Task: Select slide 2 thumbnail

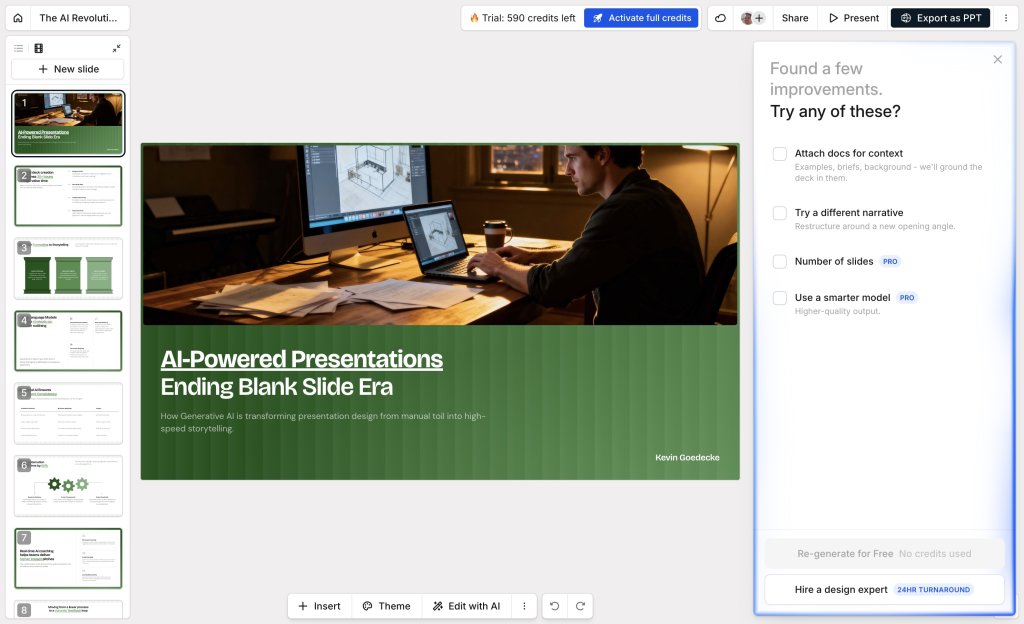Action: click(68, 196)
